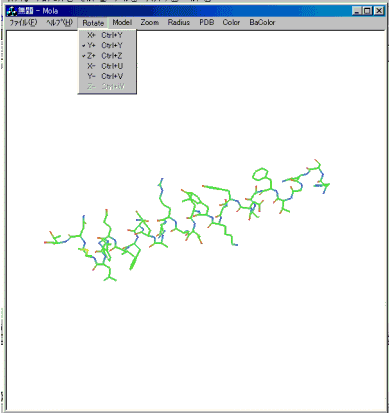Screen dimensions: 389x416
Task: Open the PDB menu
Action: tap(207, 22)
